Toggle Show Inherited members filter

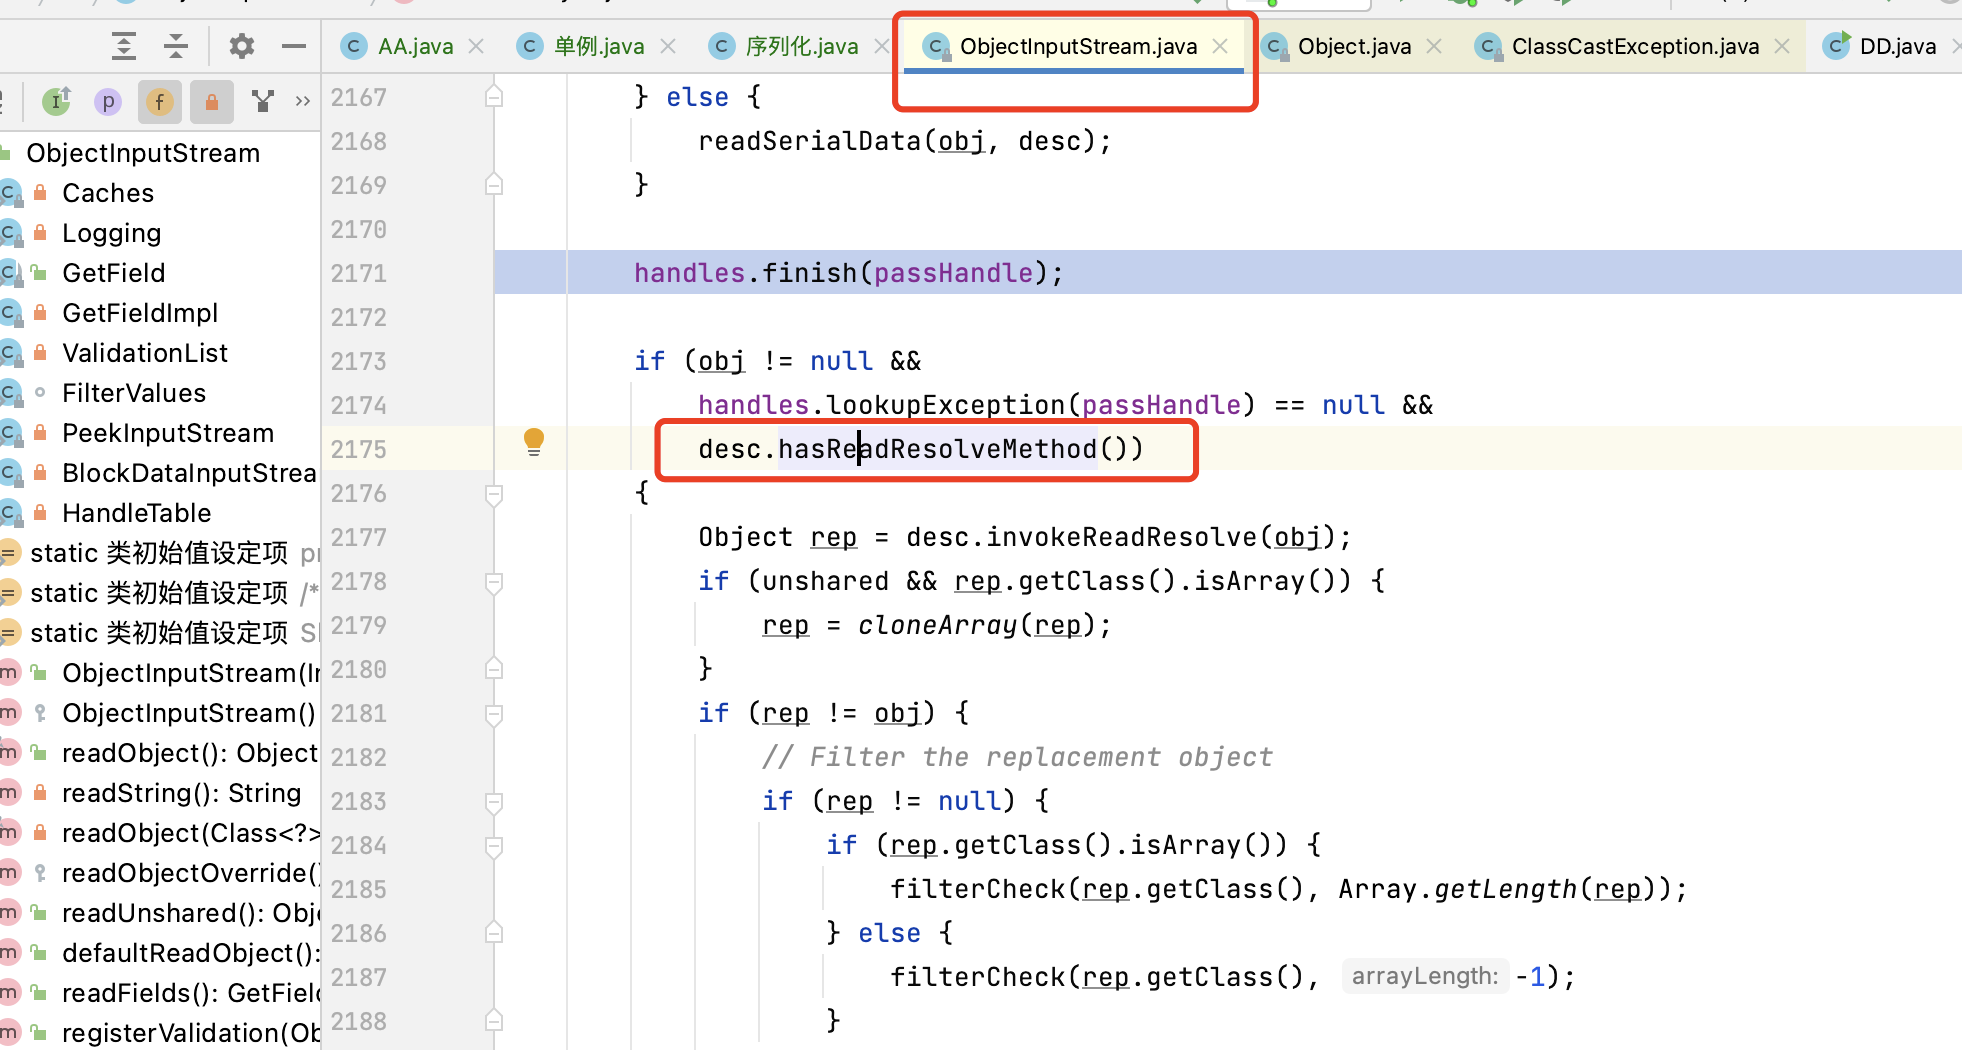[57, 101]
